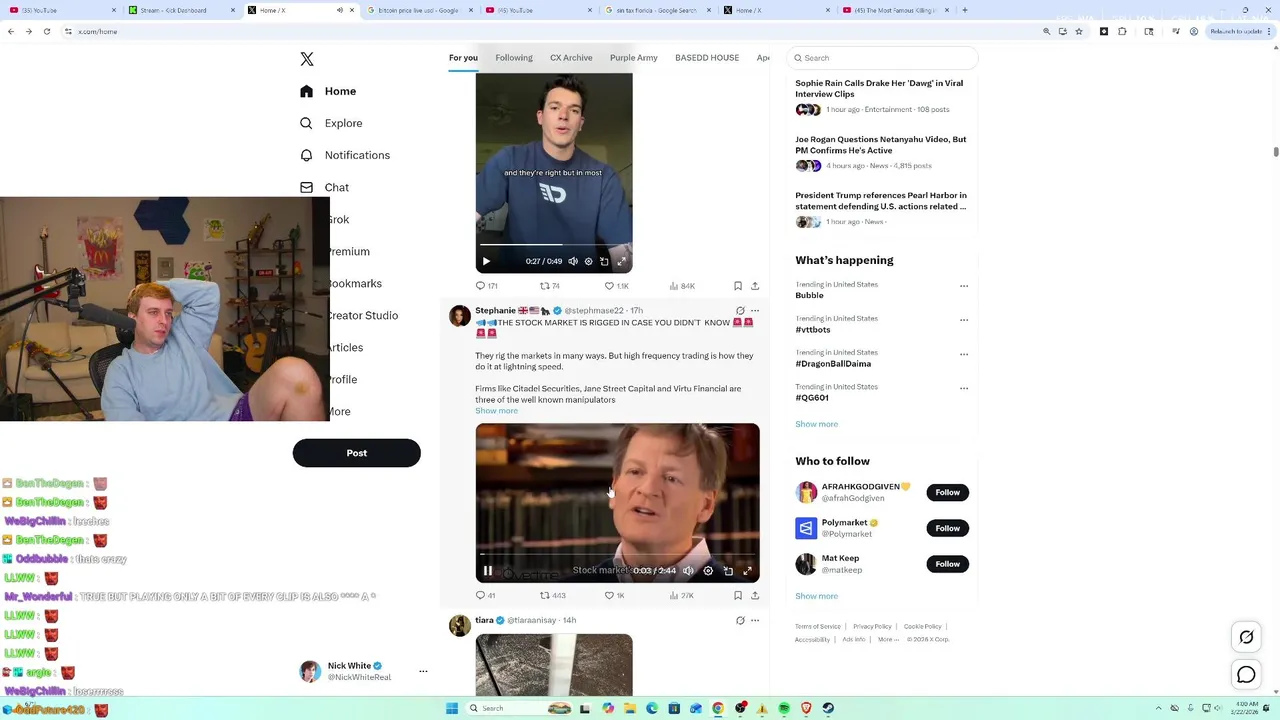
Task: Seek the Stock market video progress bar
Action: pos(617,554)
